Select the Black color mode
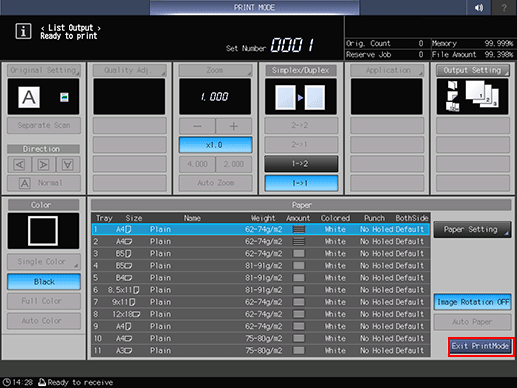The width and height of the screenshot is (517, 388). (44, 282)
